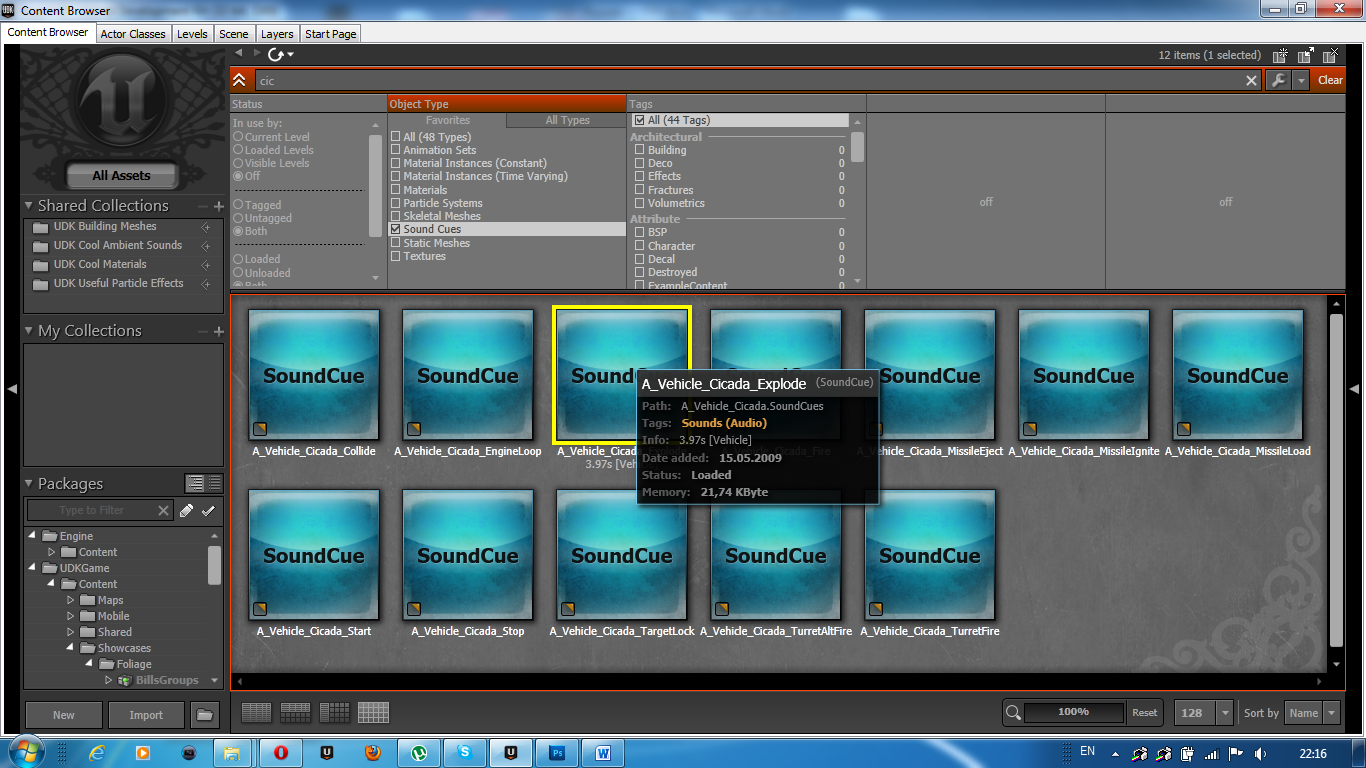Image resolution: width=1366 pixels, height=768 pixels.
Task: Click the open folder icon beside Import
Action: point(205,715)
